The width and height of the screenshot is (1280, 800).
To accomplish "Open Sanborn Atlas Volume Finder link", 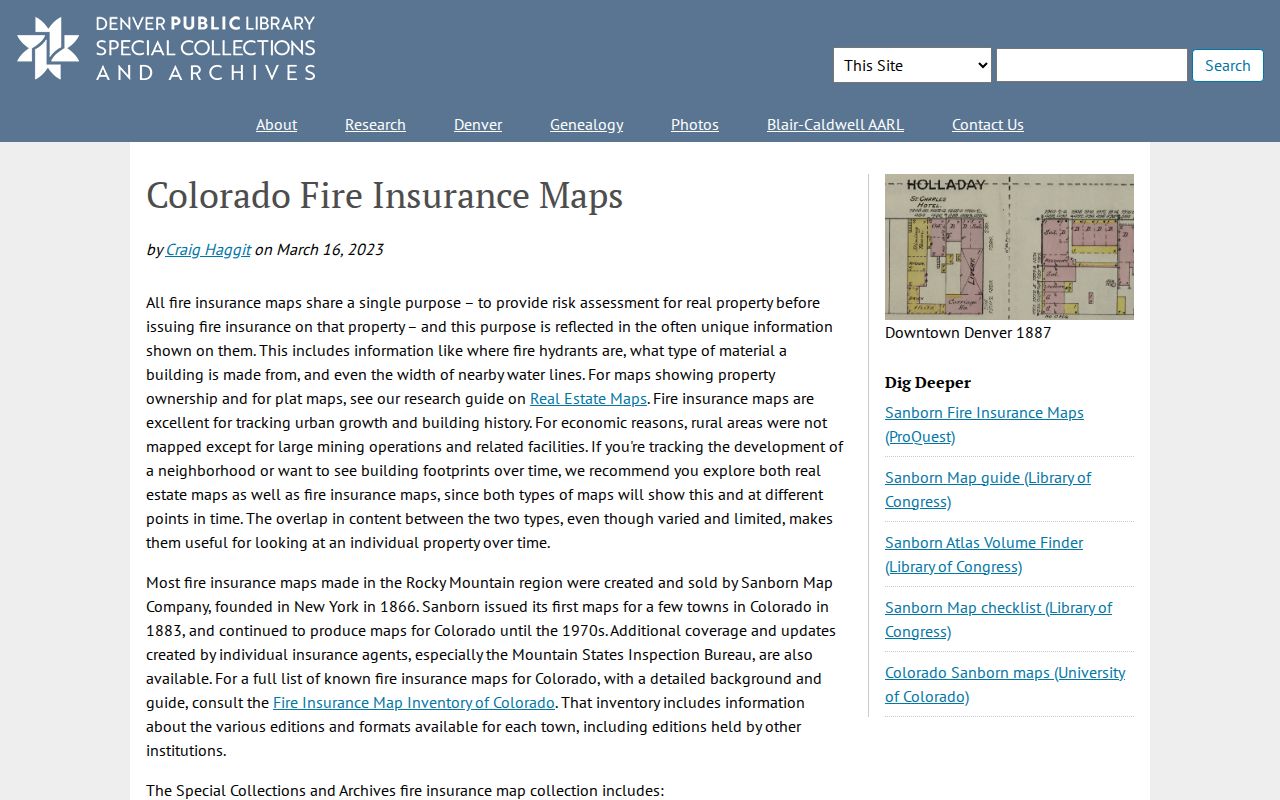I will tap(984, 554).
